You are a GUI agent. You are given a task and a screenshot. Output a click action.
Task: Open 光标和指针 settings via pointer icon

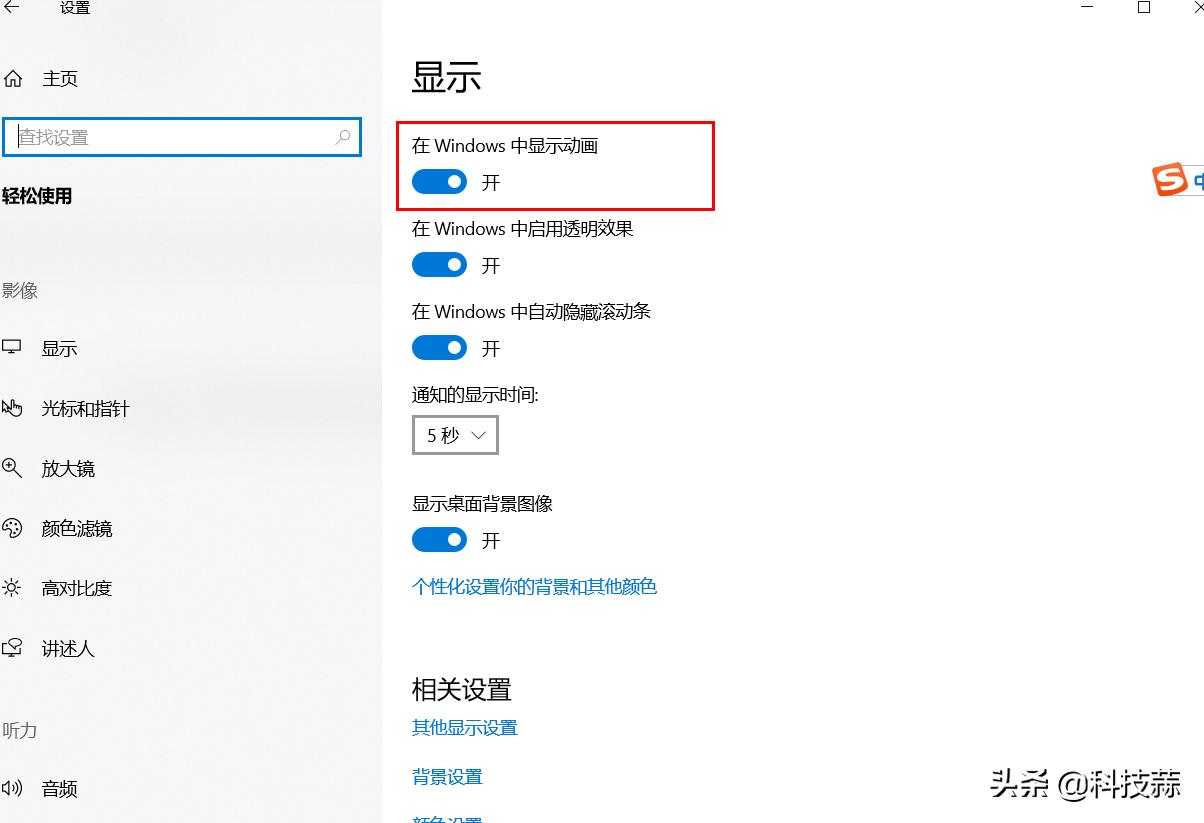click(x=12, y=407)
